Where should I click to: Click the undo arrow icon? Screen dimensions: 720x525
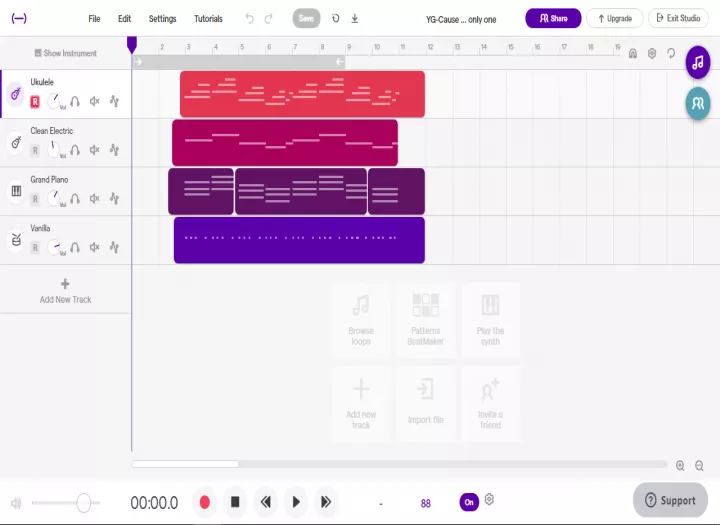249,18
